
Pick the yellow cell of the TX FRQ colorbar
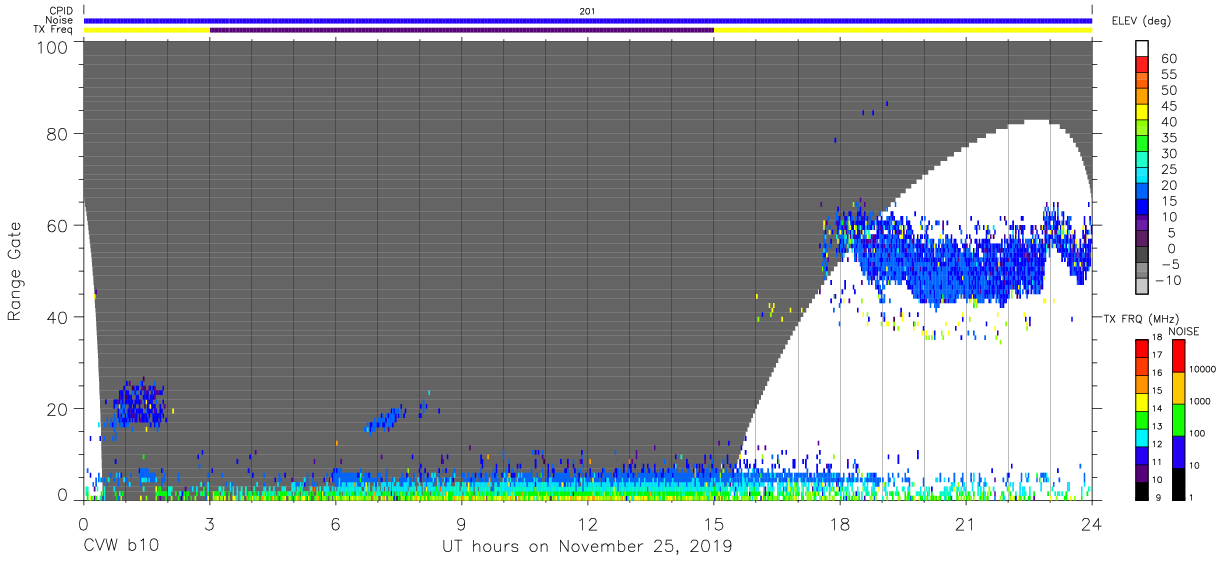click(x=1141, y=400)
